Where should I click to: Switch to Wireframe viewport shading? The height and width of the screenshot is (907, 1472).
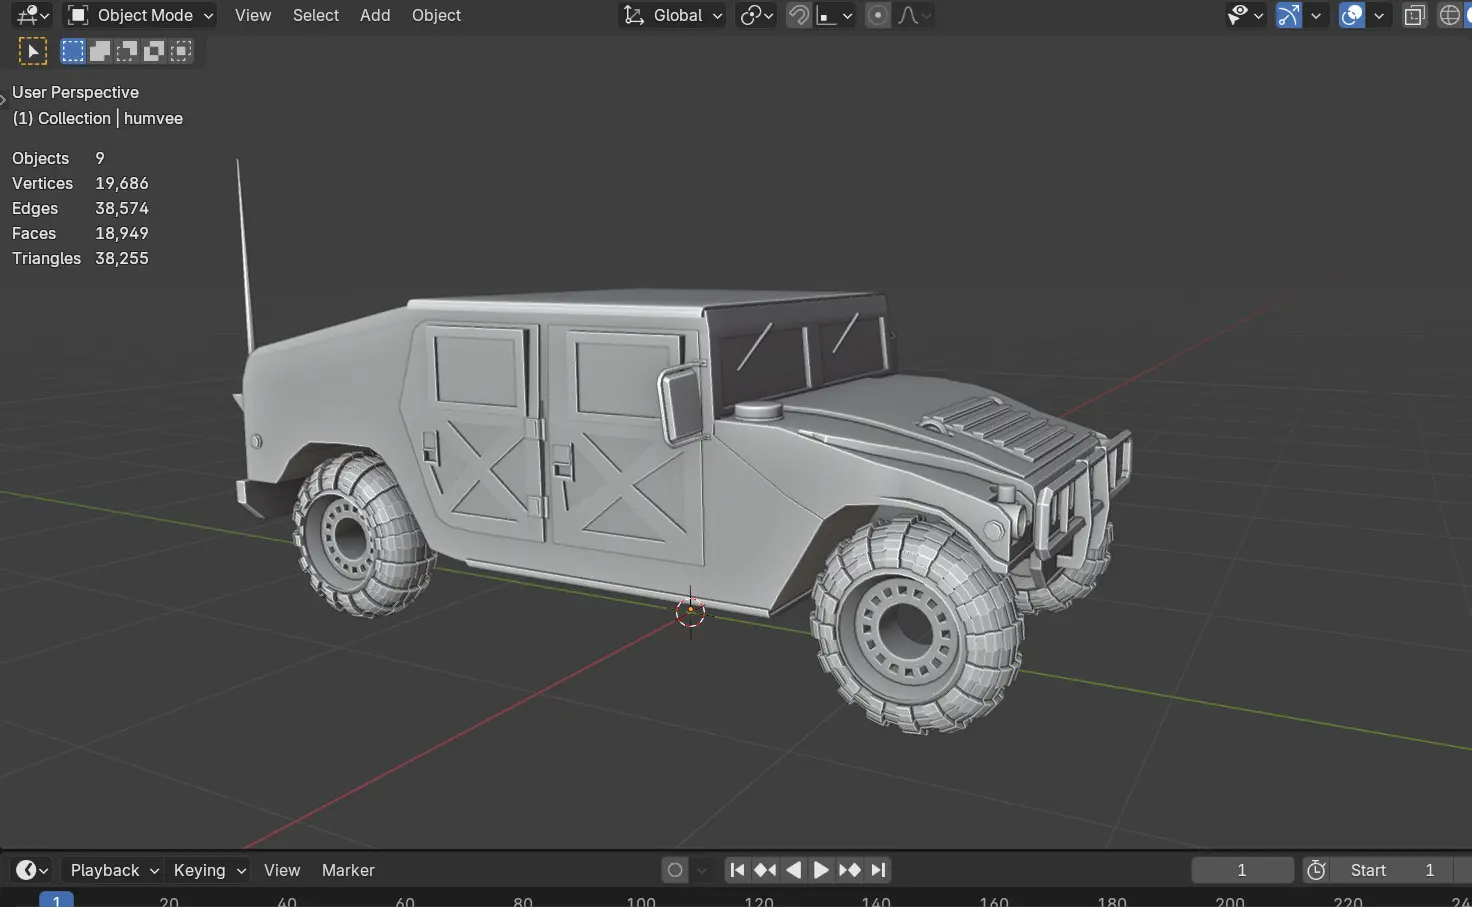[x=1449, y=15]
